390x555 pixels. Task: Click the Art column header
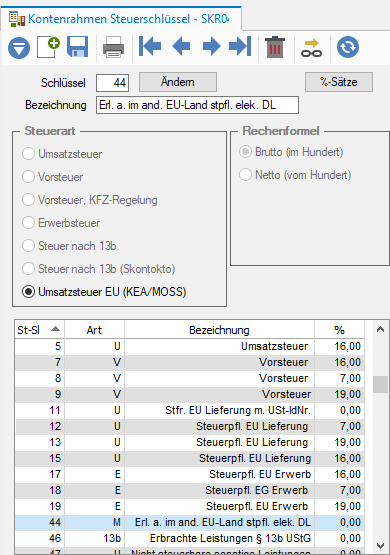pyautogui.click(x=94, y=330)
